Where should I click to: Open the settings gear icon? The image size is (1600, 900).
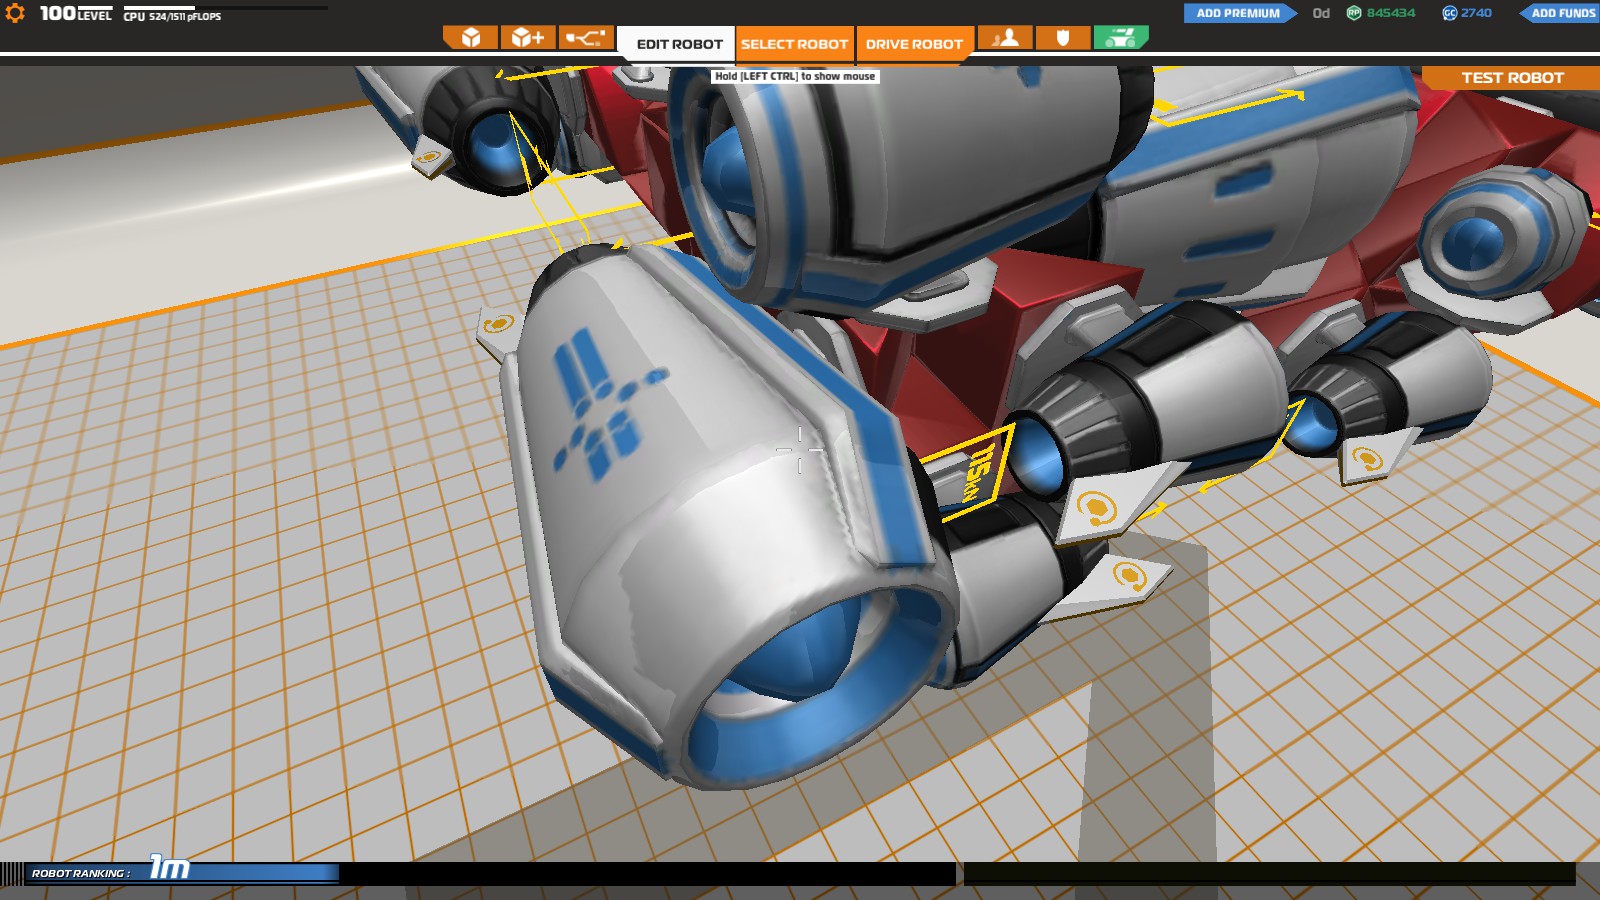coord(15,13)
